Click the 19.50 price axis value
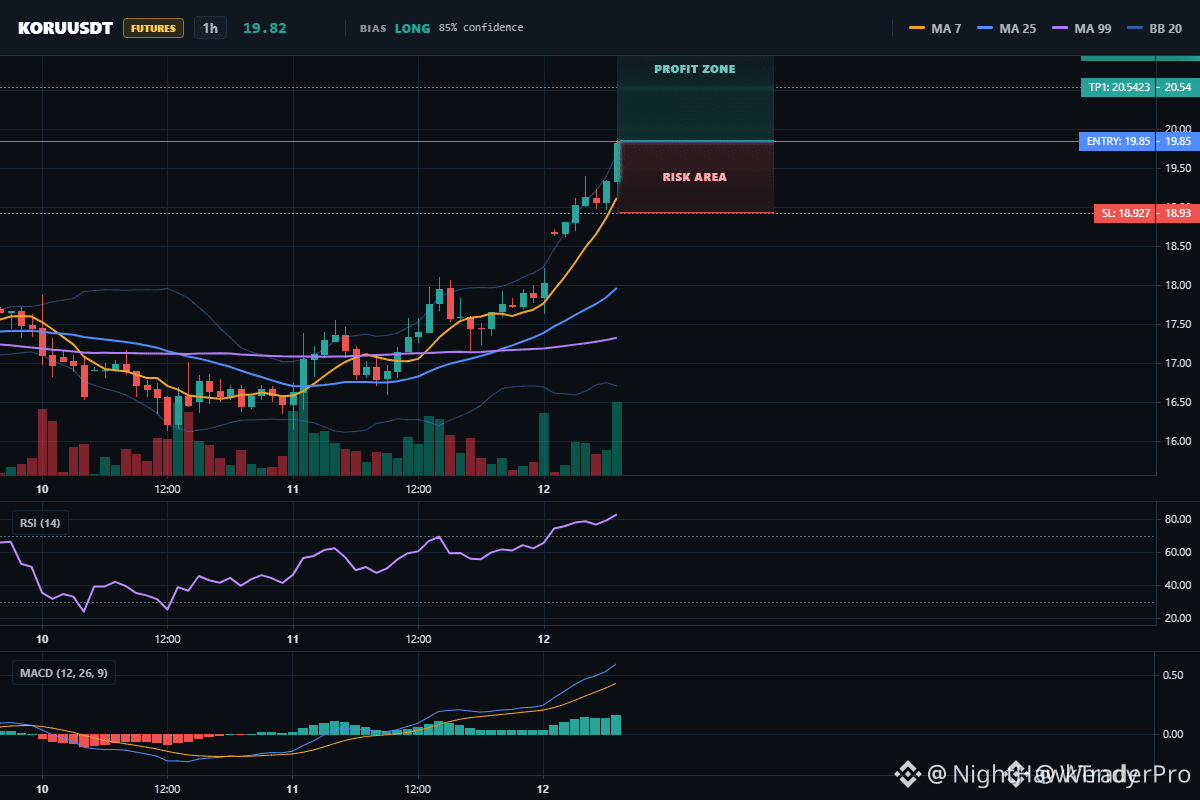The width and height of the screenshot is (1200, 800). [1177, 168]
